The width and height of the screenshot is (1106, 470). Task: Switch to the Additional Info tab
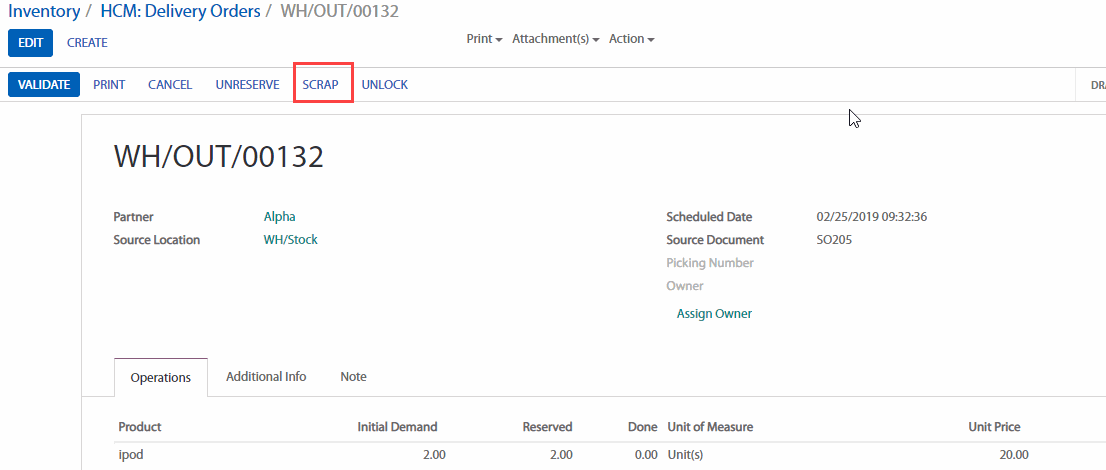(266, 377)
